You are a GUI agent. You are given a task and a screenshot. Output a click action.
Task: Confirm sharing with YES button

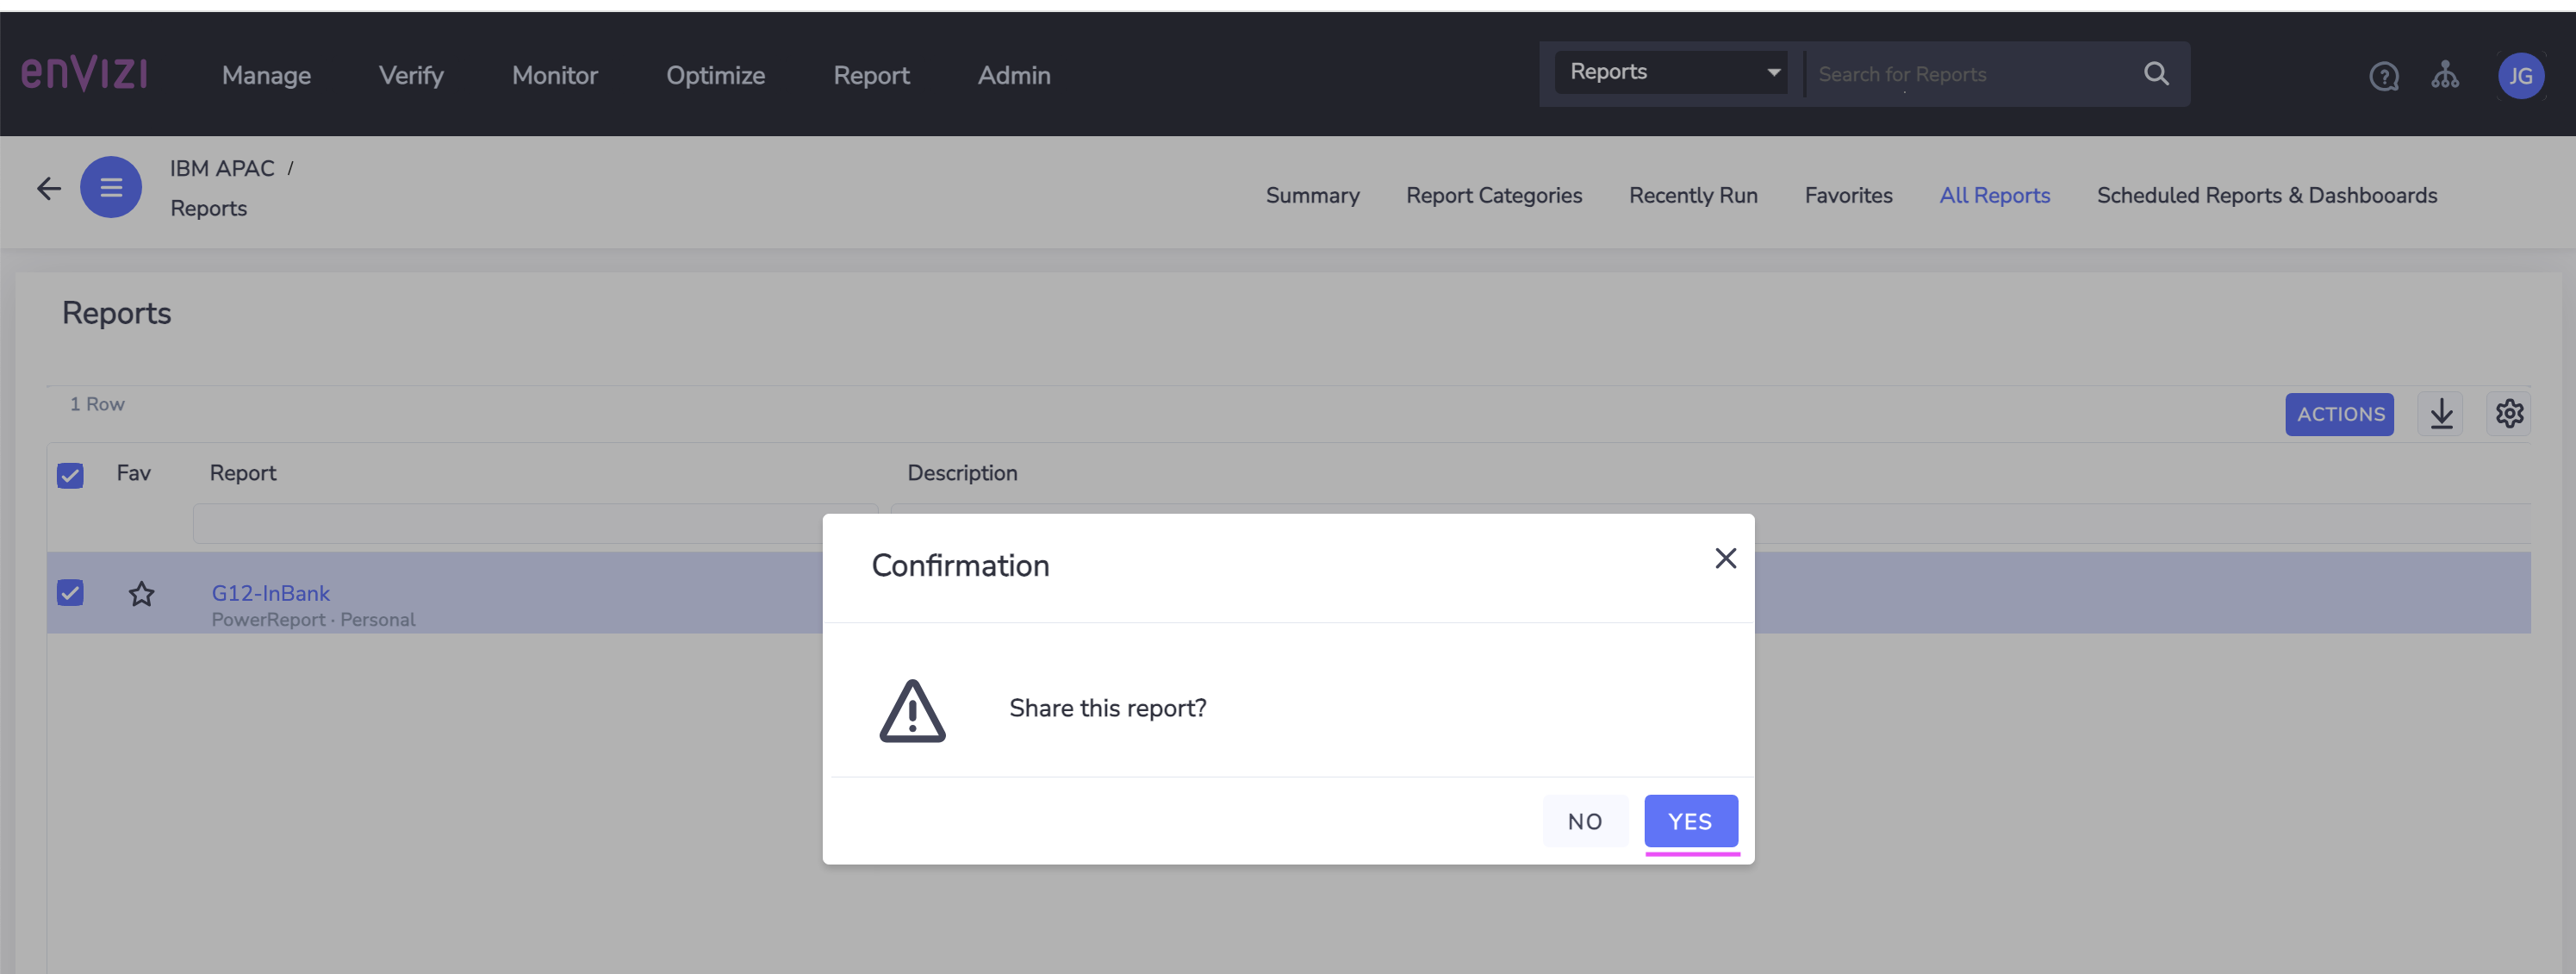click(1691, 821)
